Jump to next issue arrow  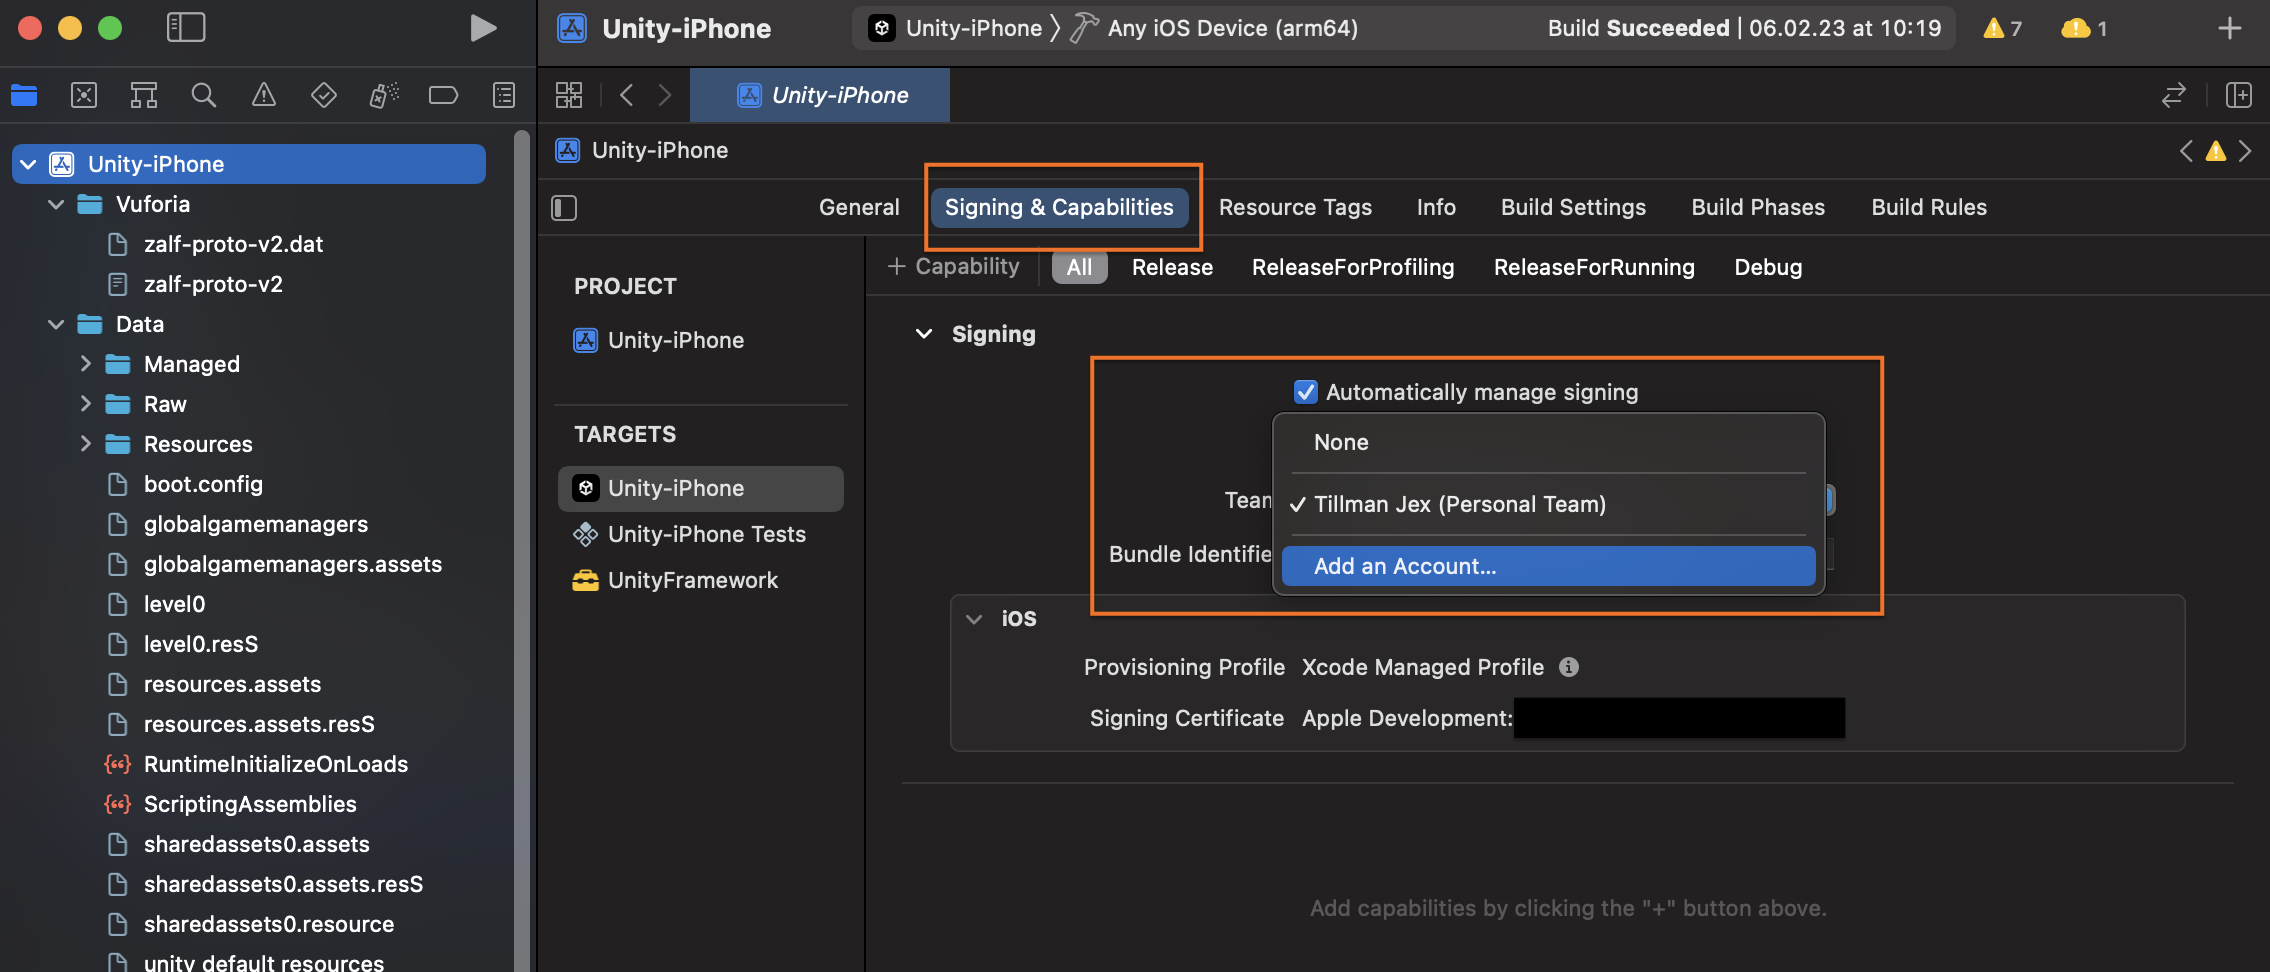(2245, 151)
